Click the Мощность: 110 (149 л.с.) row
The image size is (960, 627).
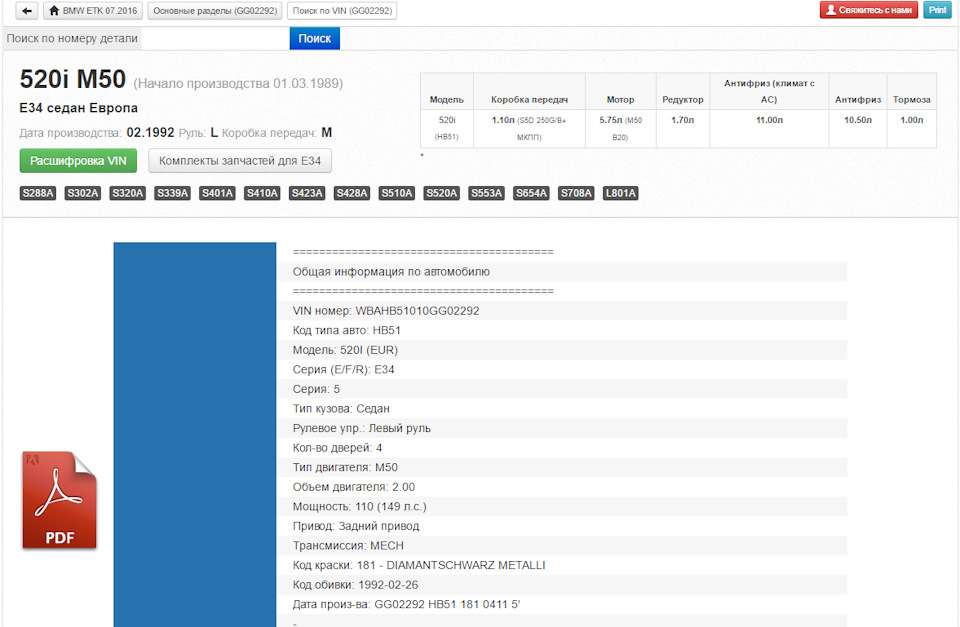click(562, 506)
